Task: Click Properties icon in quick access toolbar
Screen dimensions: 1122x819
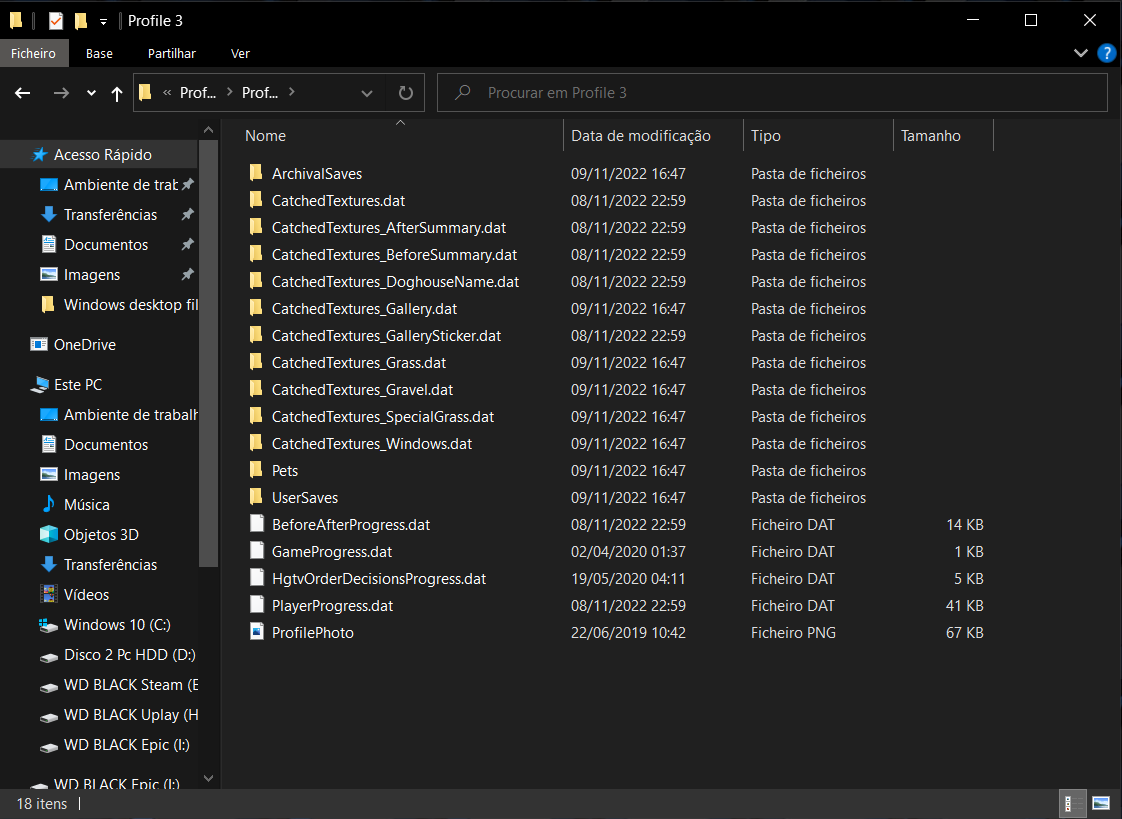Action: [56, 20]
